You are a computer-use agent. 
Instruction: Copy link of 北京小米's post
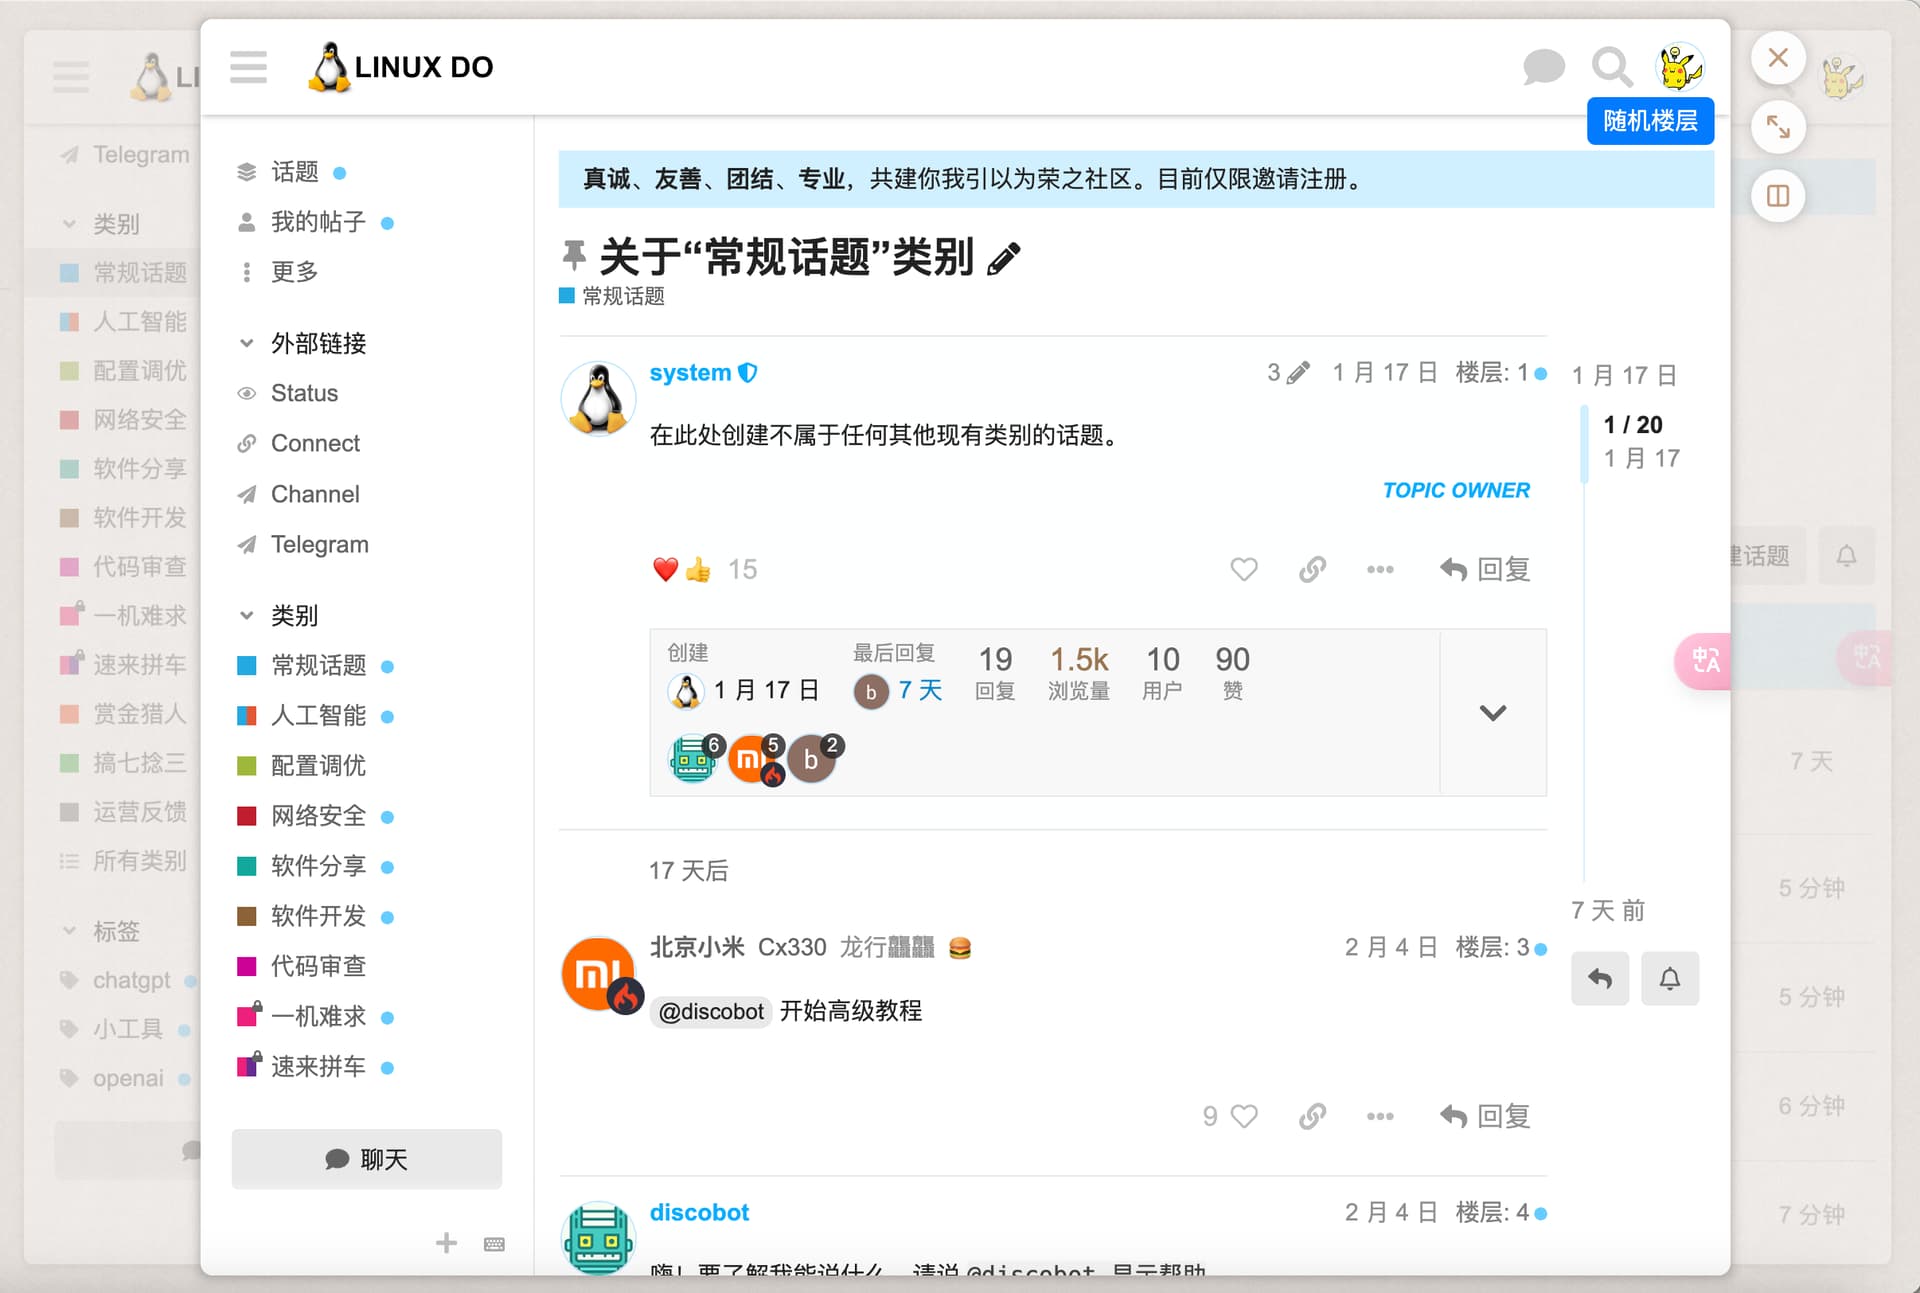(1312, 1116)
